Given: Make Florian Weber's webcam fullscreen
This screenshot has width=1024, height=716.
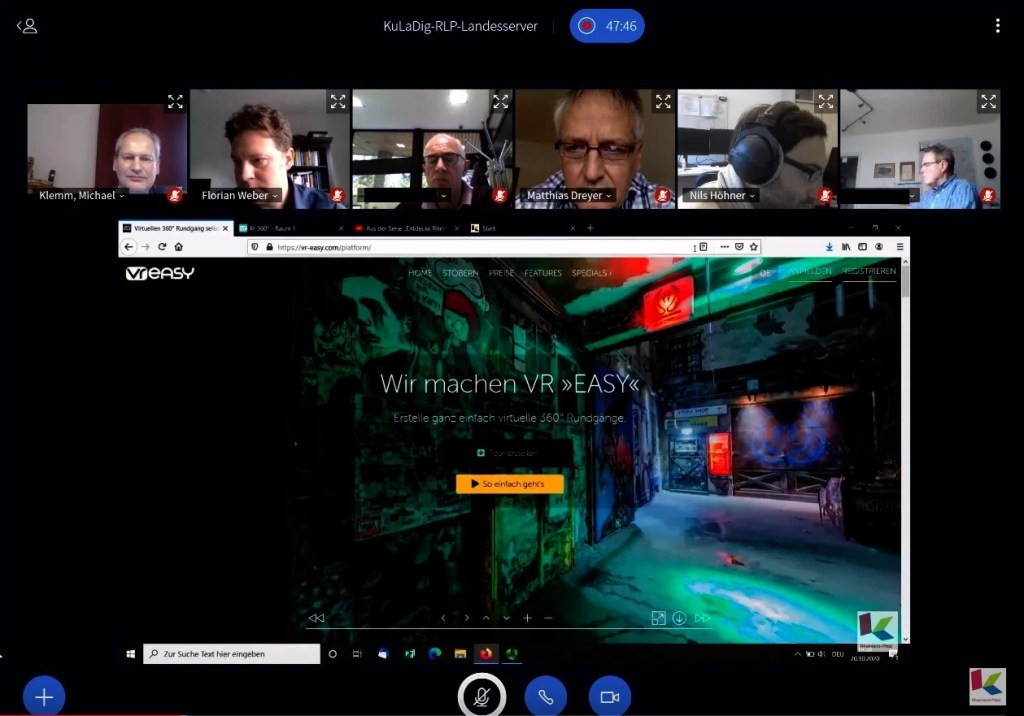Looking at the screenshot, I should [x=338, y=101].
